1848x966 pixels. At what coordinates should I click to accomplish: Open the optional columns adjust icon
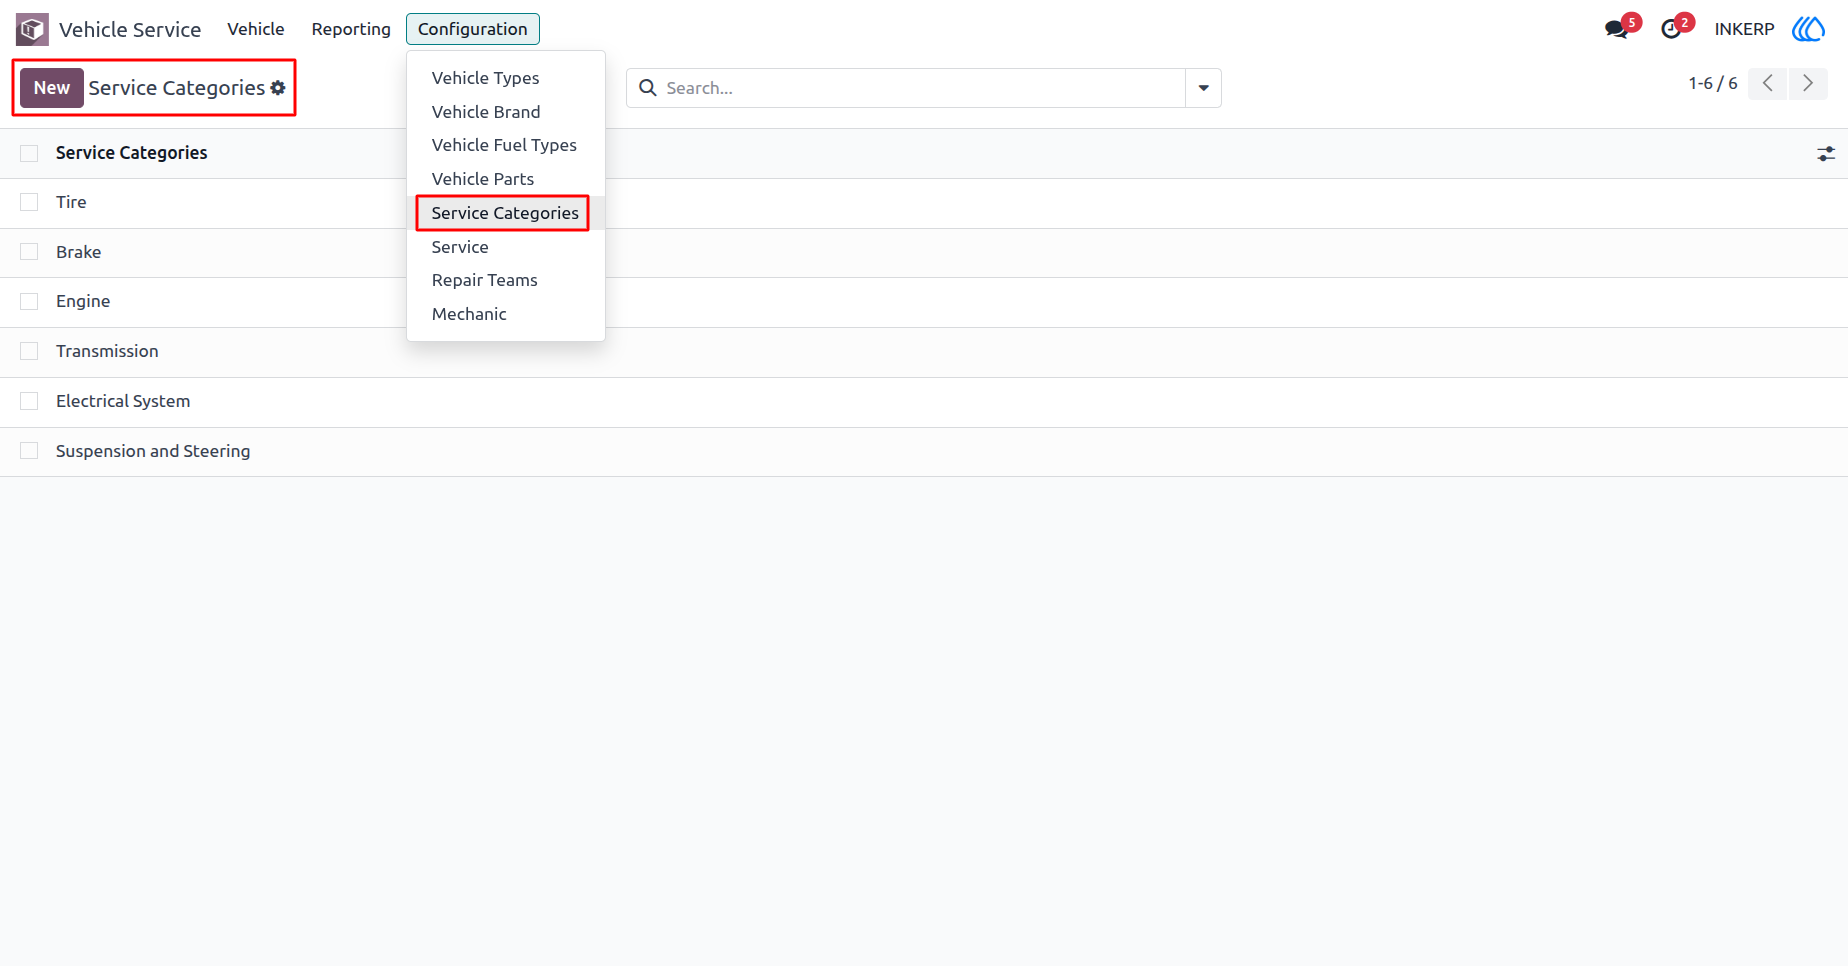point(1826,154)
